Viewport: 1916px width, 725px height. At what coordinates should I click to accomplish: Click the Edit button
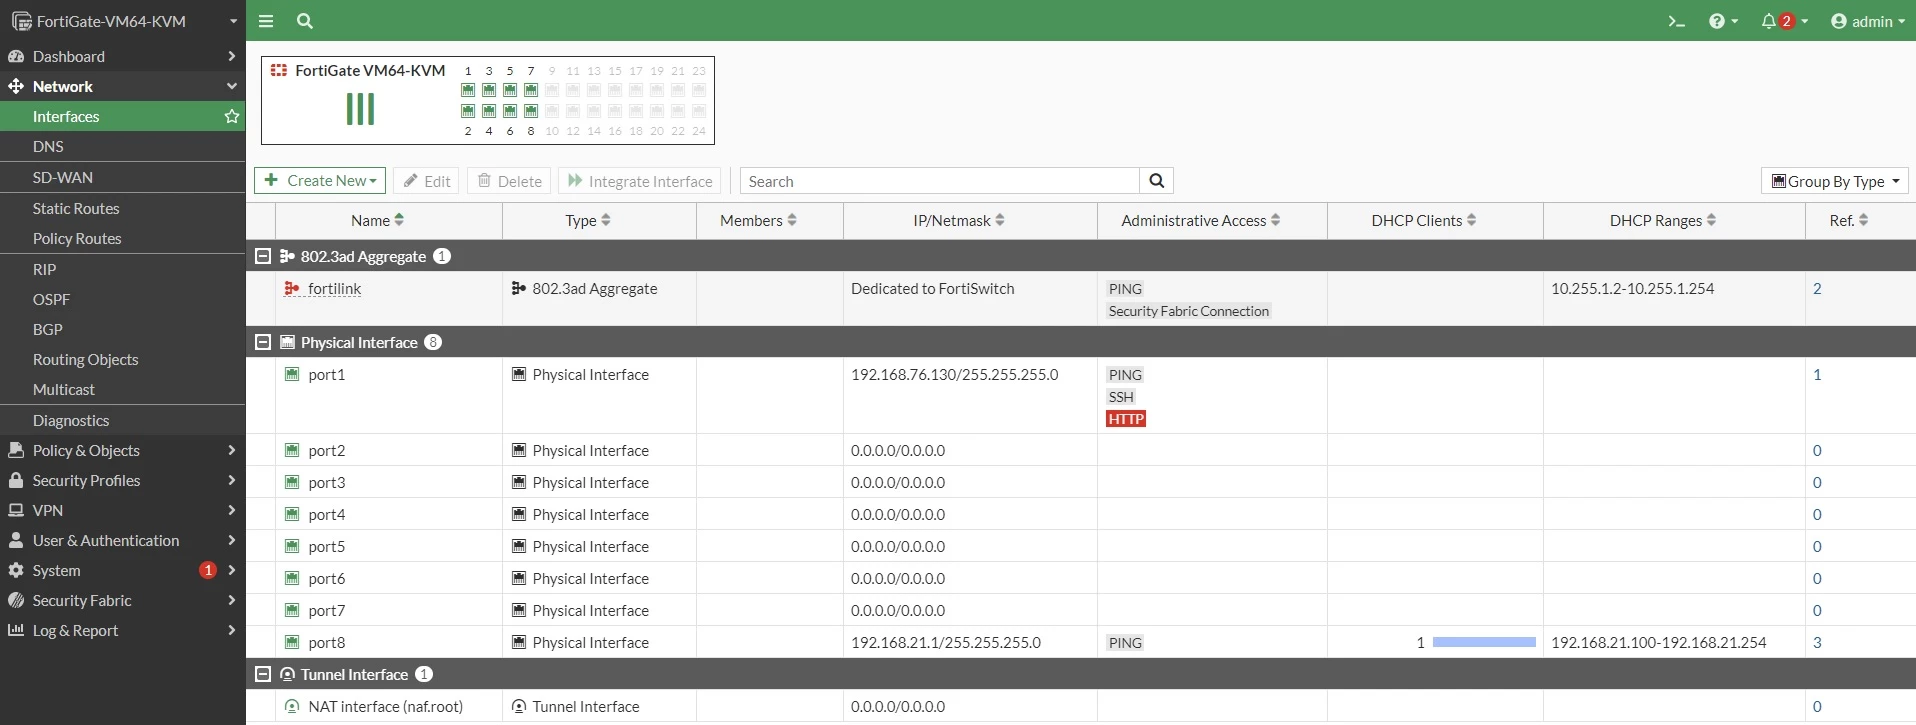pos(426,181)
